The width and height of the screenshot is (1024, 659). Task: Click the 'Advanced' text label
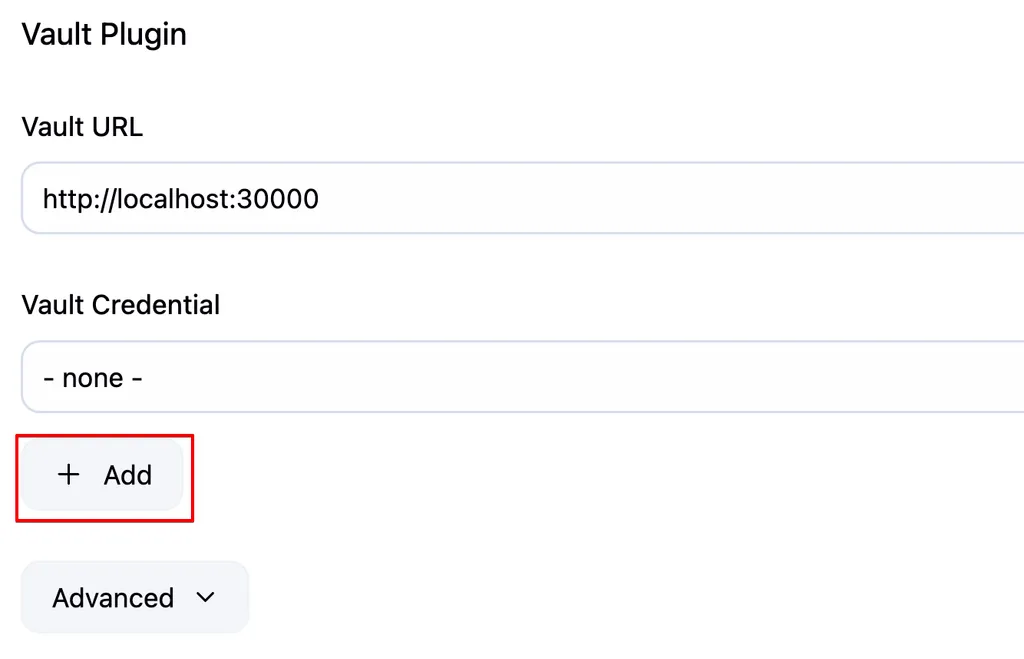(x=113, y=598)
